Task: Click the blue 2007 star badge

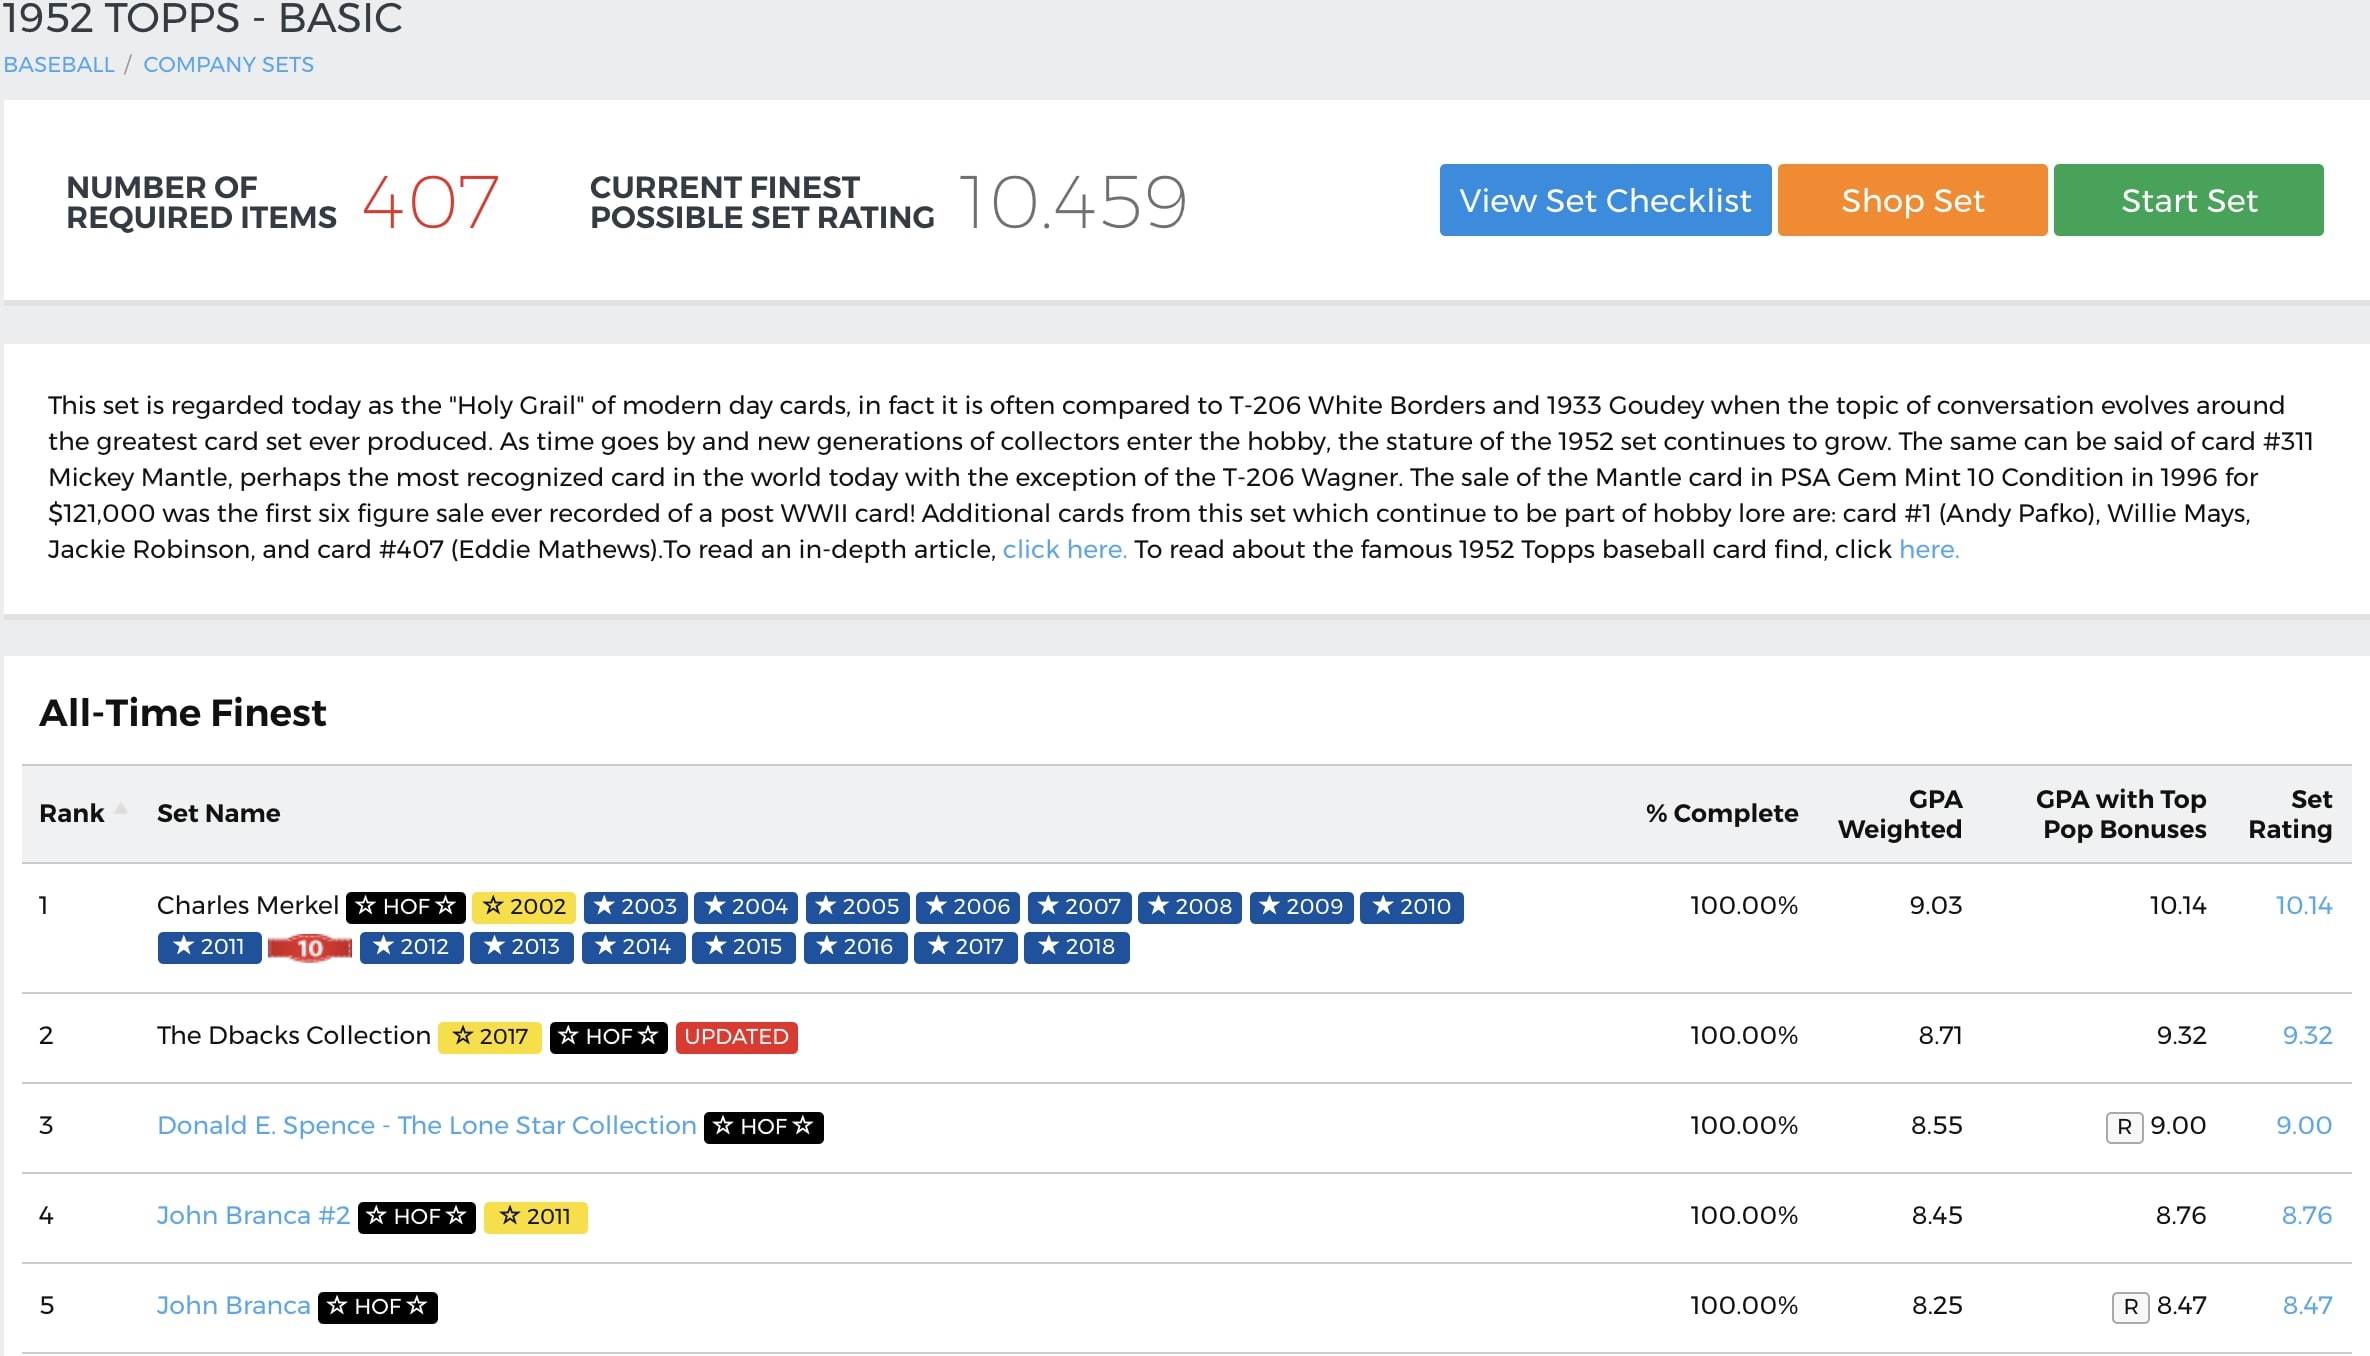Action: click(1079, 906)
